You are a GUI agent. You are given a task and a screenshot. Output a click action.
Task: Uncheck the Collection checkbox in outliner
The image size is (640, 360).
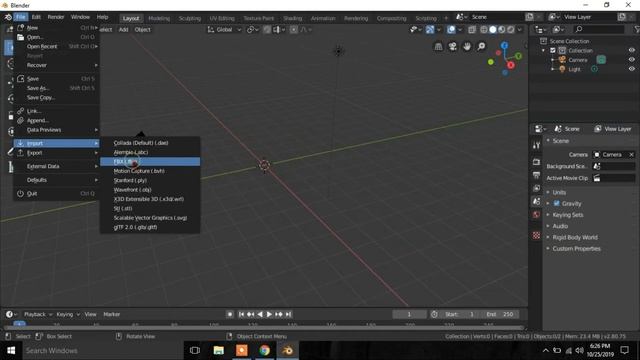click(x=553, y=51)
